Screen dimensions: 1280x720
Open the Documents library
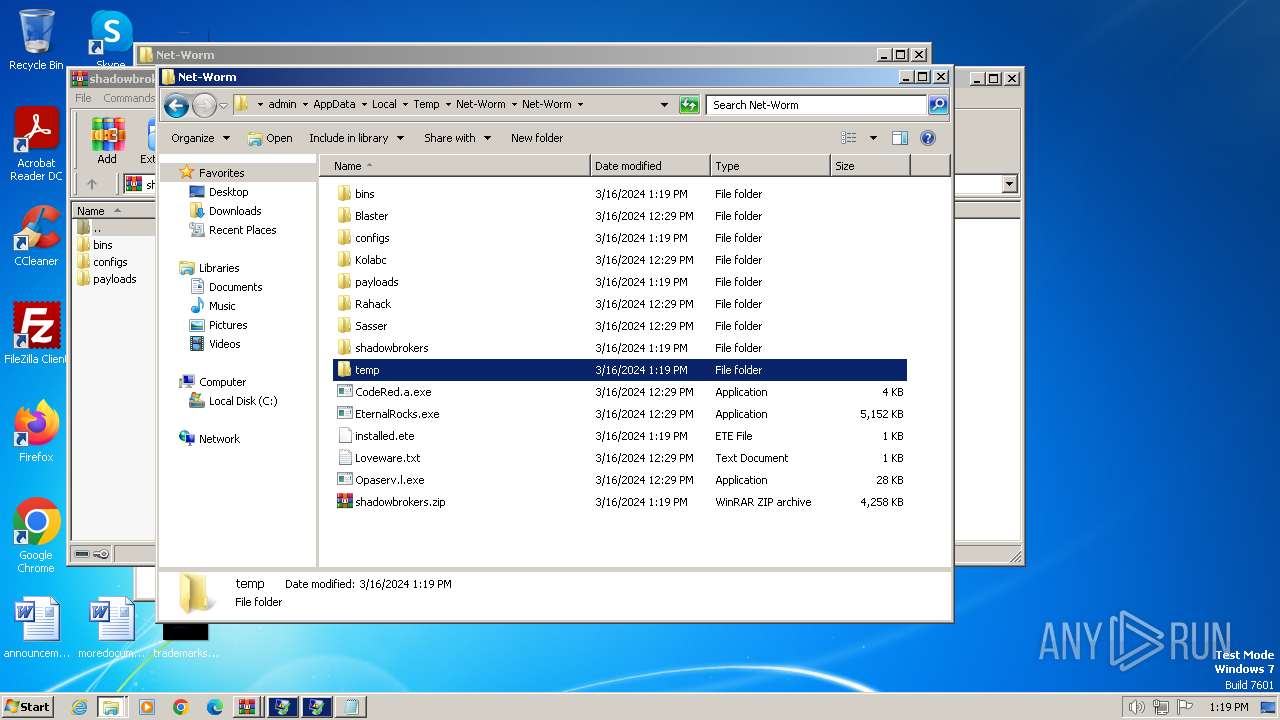click(x=235, y=287)
